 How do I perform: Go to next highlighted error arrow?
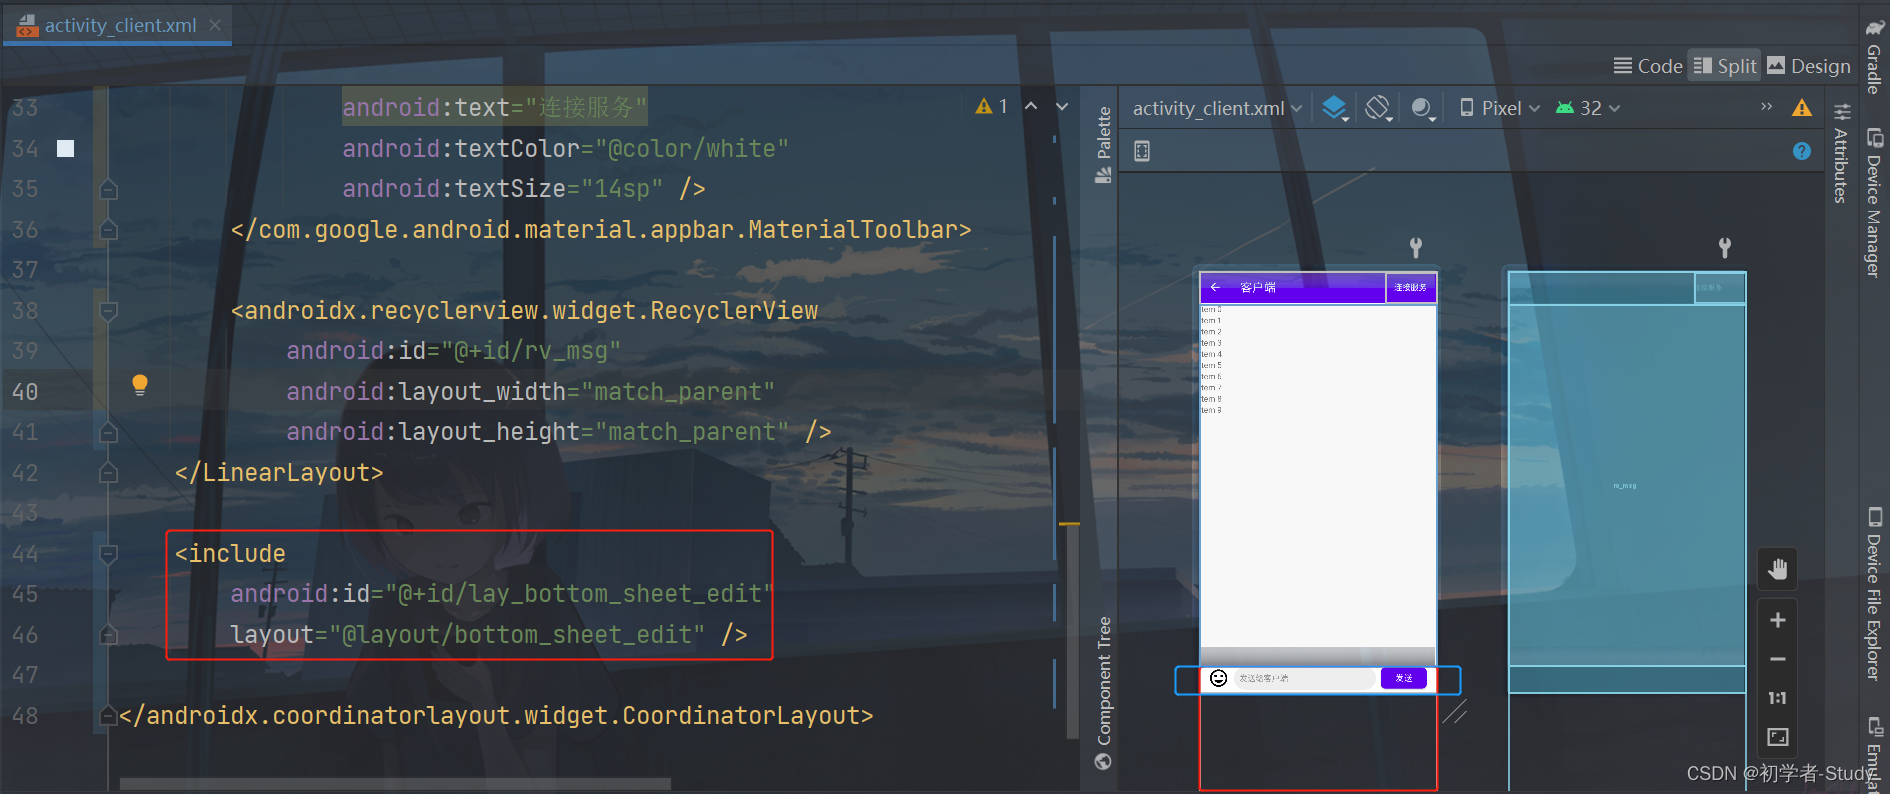pyautogui.click(x=1062, y=106)
